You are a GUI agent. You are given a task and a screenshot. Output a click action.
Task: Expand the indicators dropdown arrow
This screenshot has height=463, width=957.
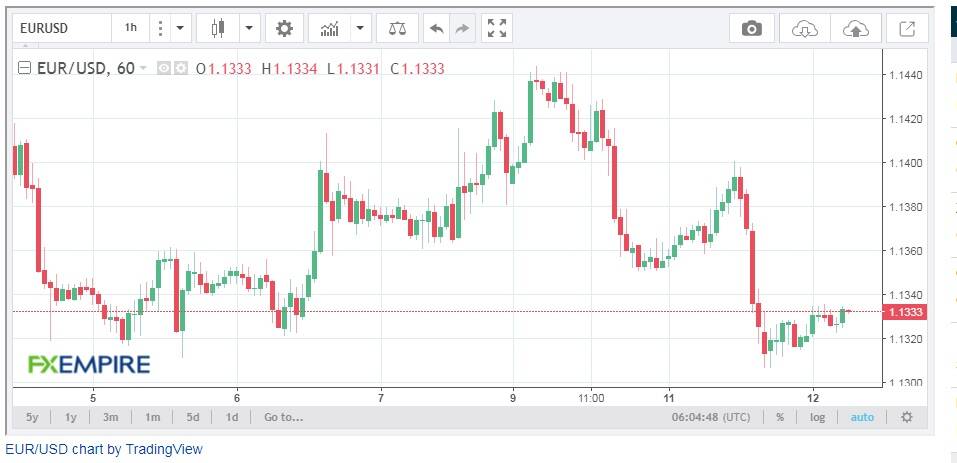[360, 28]
